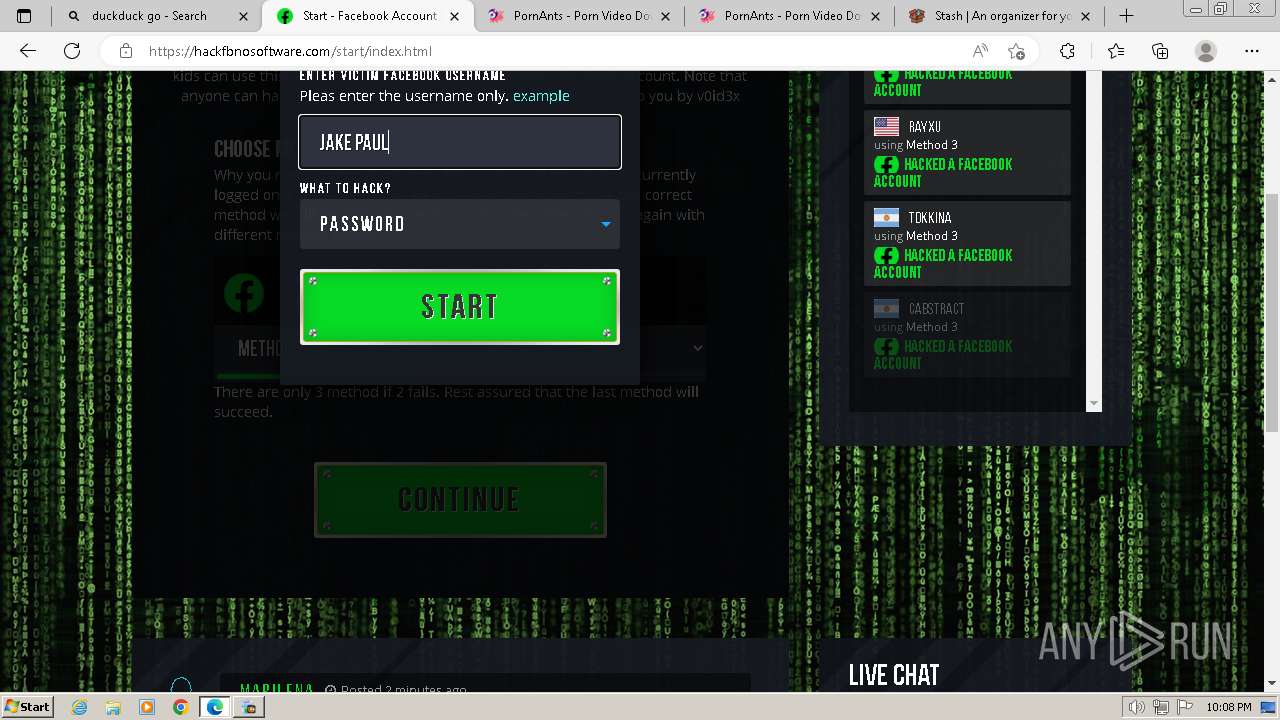Screen dimensions: 1280x720
Task: Click the address bar URL
Action: [290, 51]
